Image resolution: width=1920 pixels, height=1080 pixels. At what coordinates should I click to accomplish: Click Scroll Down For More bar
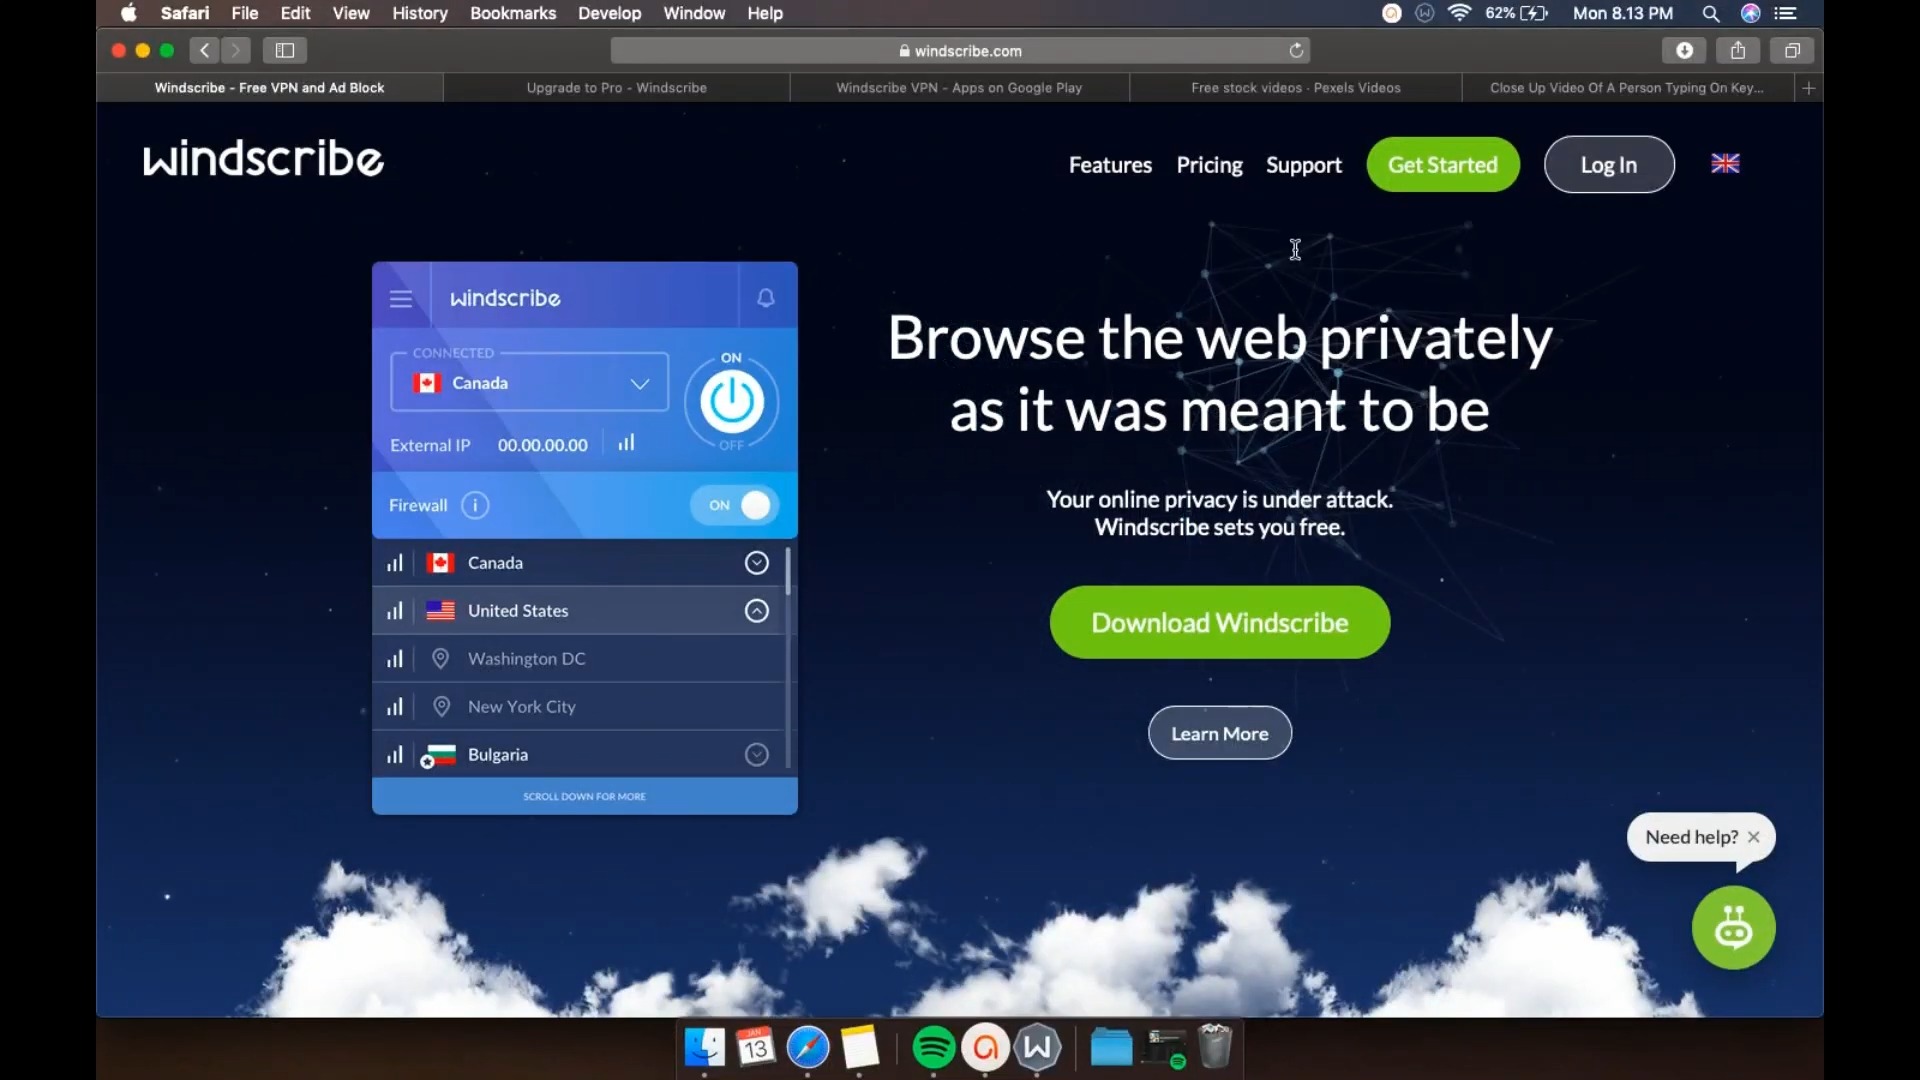click(585, 797)
